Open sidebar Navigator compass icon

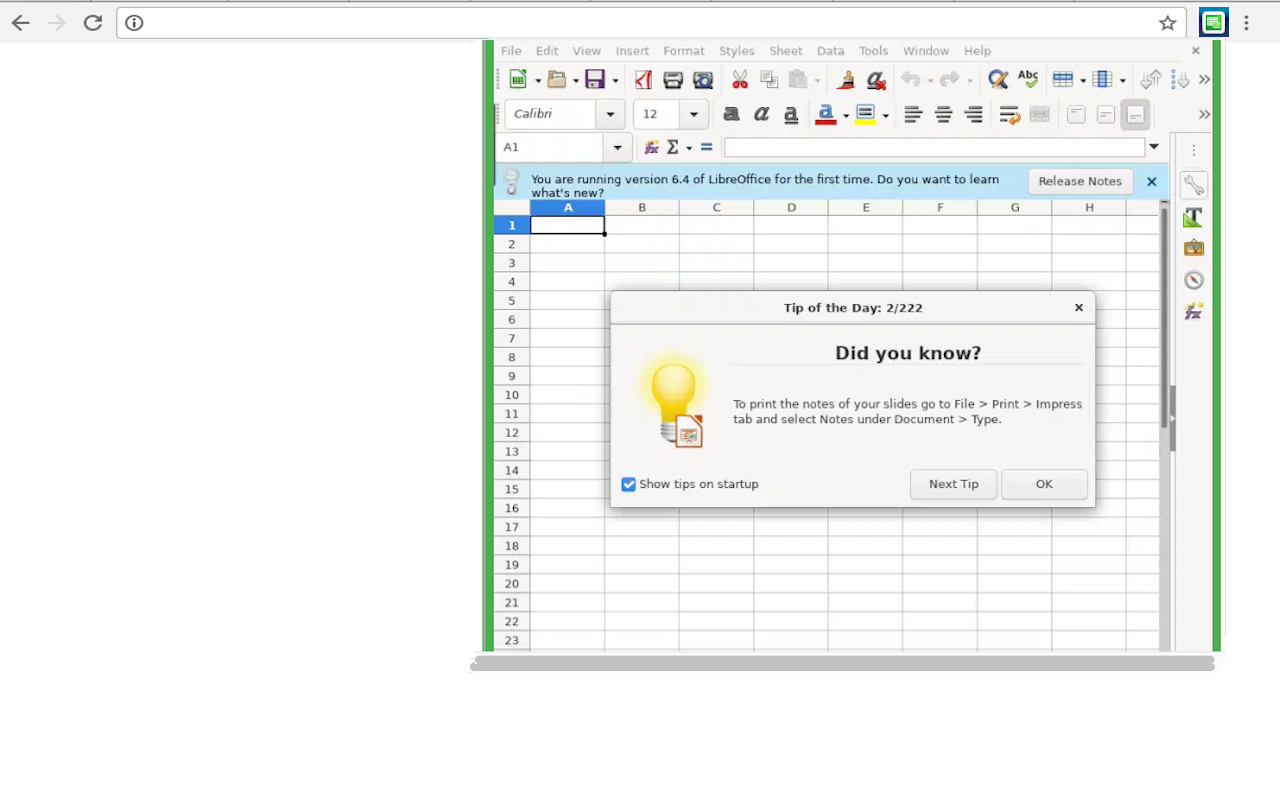[1193, 280]
